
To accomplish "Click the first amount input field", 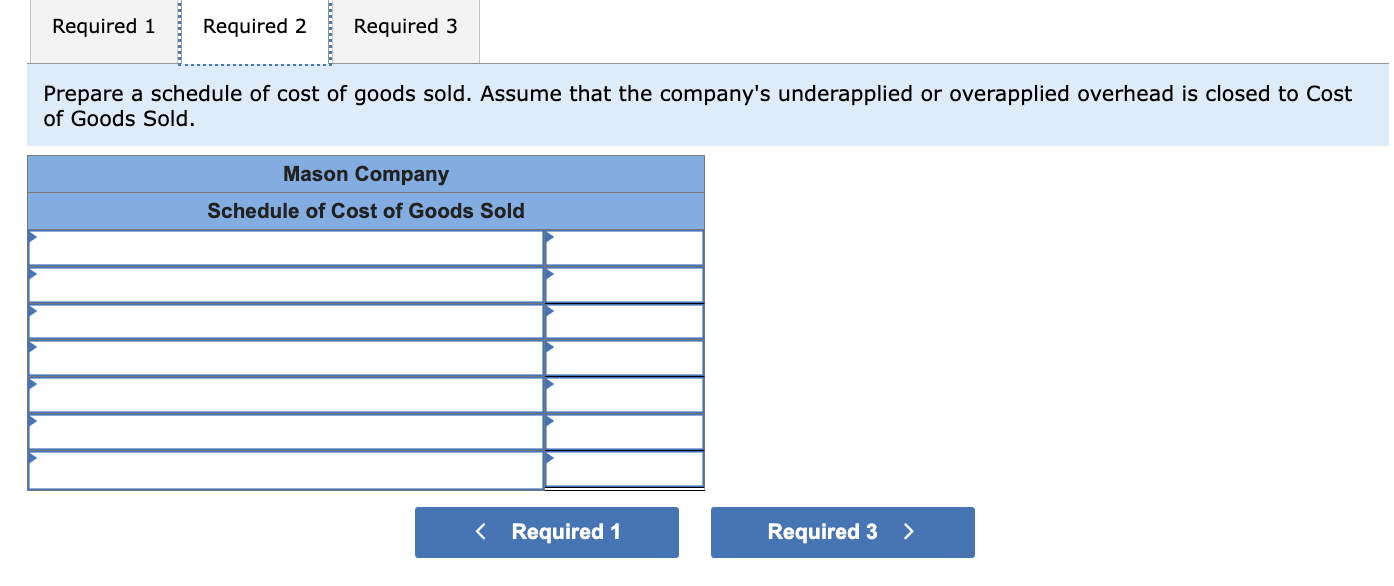I will pyautogui.click(x=625, y=247).
